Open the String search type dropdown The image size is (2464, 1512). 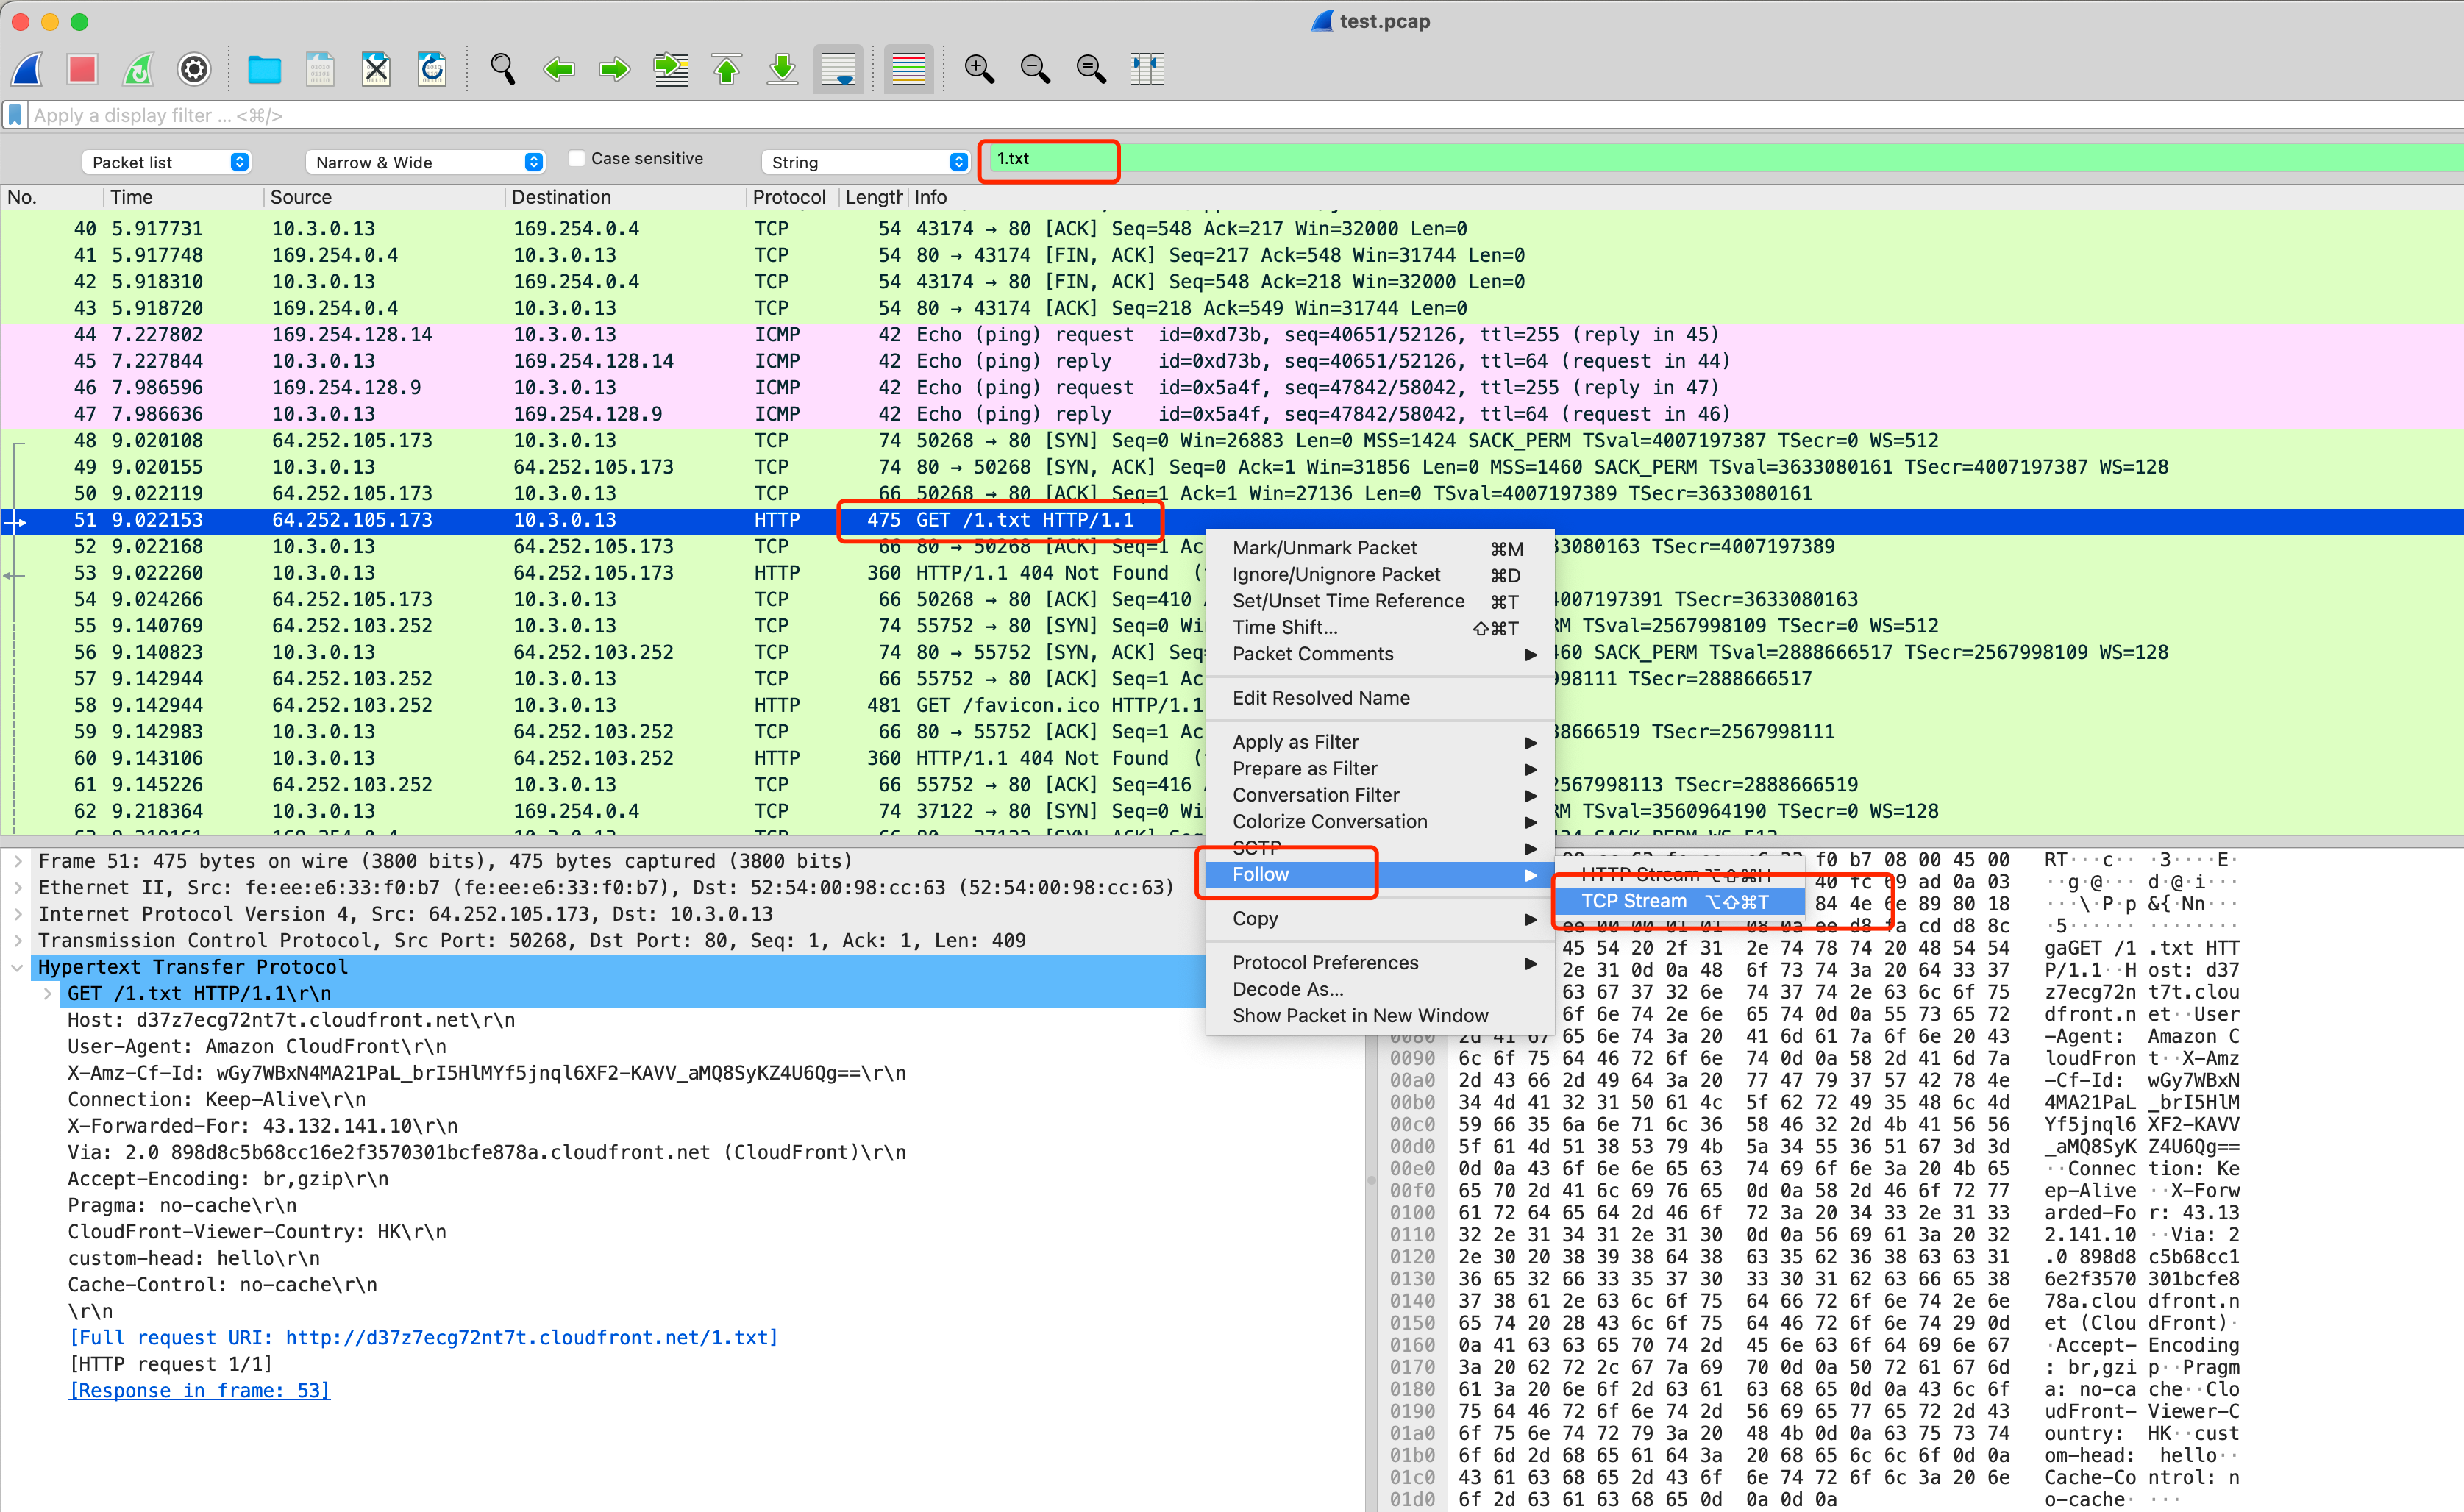point(866,162)
